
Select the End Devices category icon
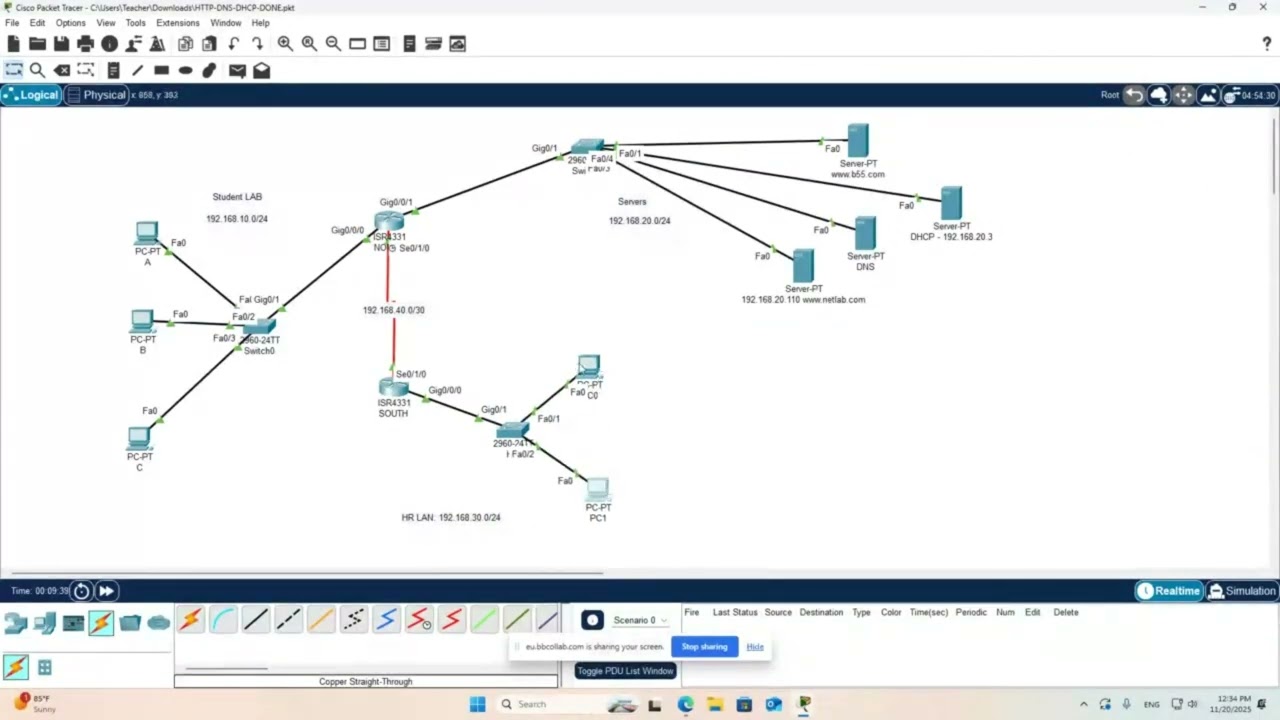44,623
